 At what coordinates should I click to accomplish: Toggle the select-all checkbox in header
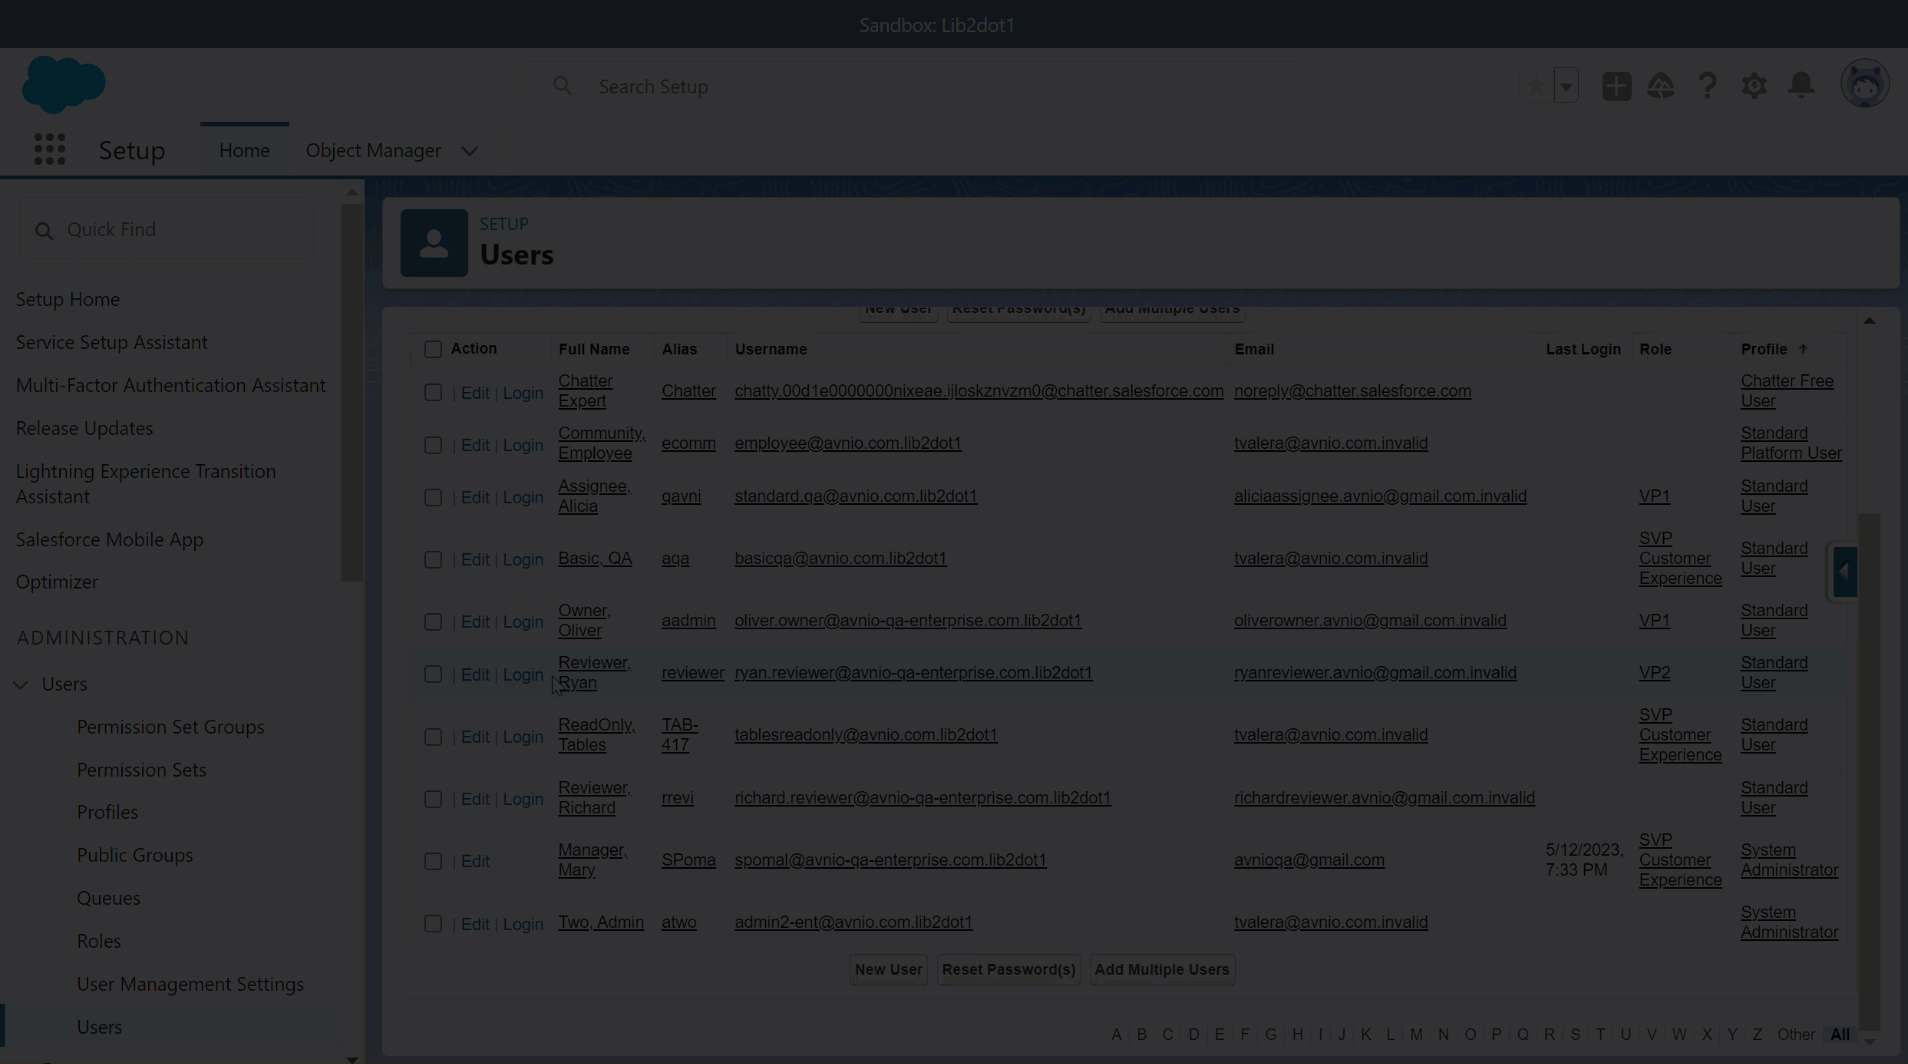[x=433, y=349]
